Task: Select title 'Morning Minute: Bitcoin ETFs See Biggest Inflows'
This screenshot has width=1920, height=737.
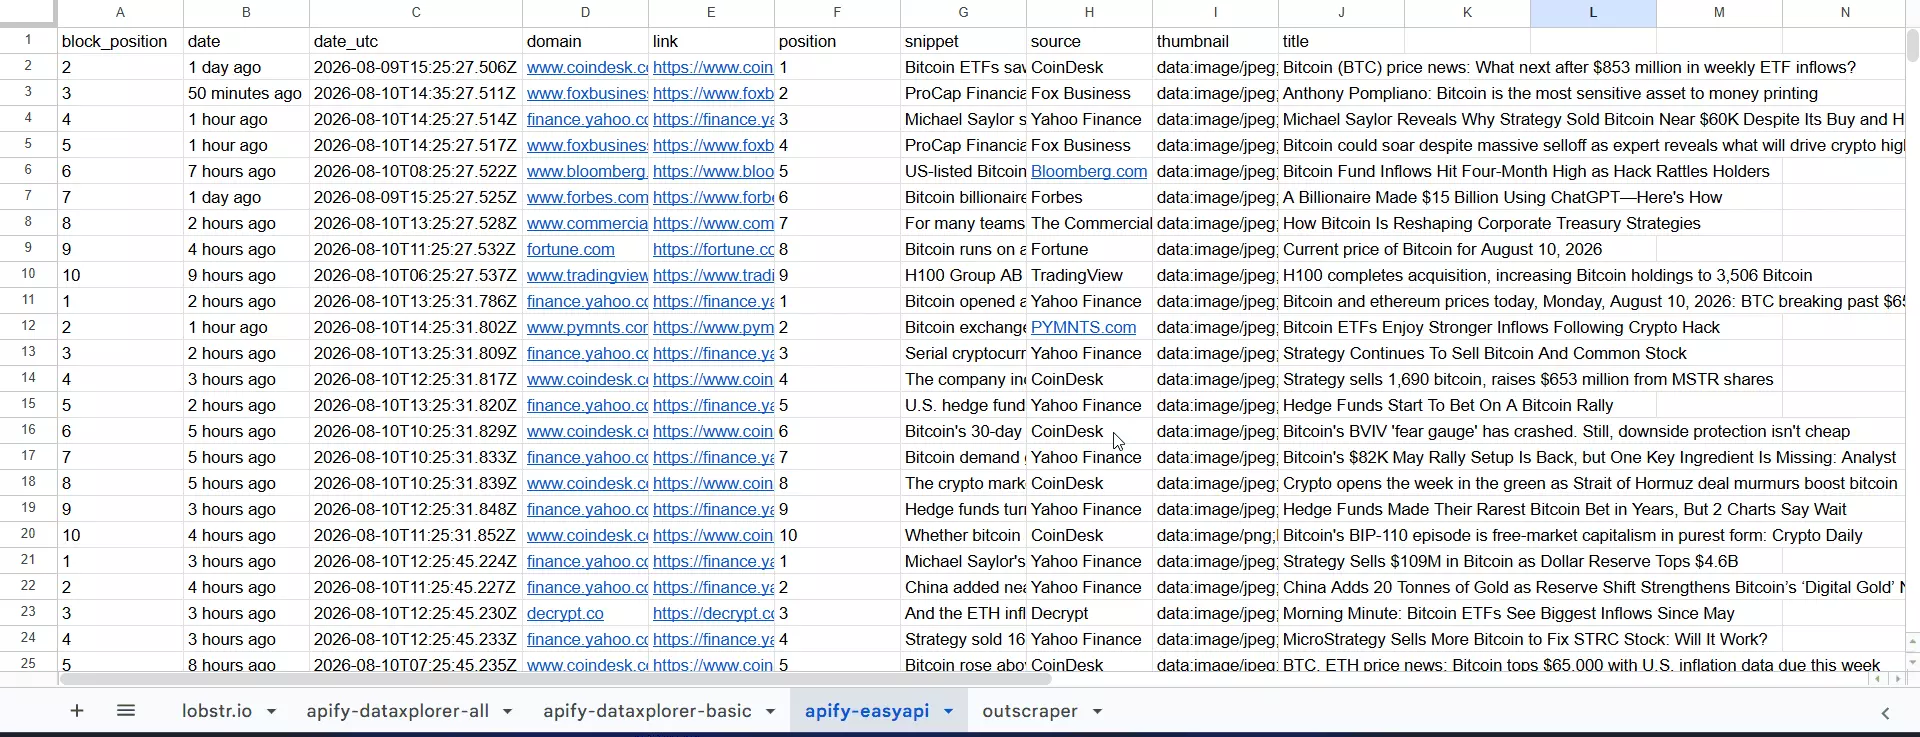Action: coord(1508,613)
